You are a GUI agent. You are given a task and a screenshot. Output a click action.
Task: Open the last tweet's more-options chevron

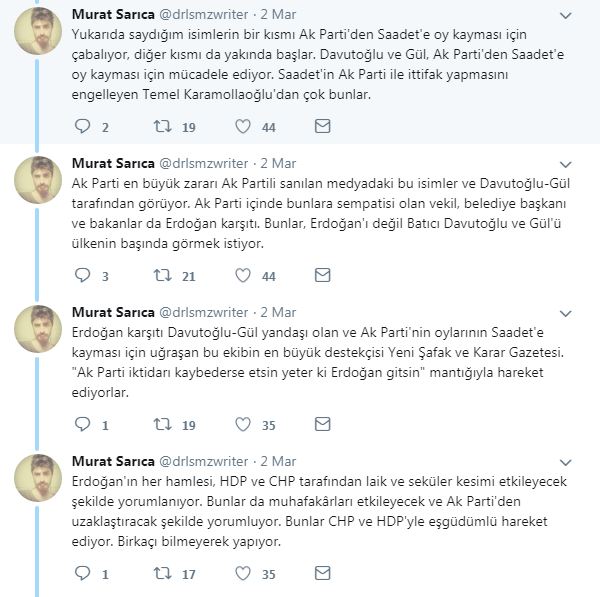[566, 461]
